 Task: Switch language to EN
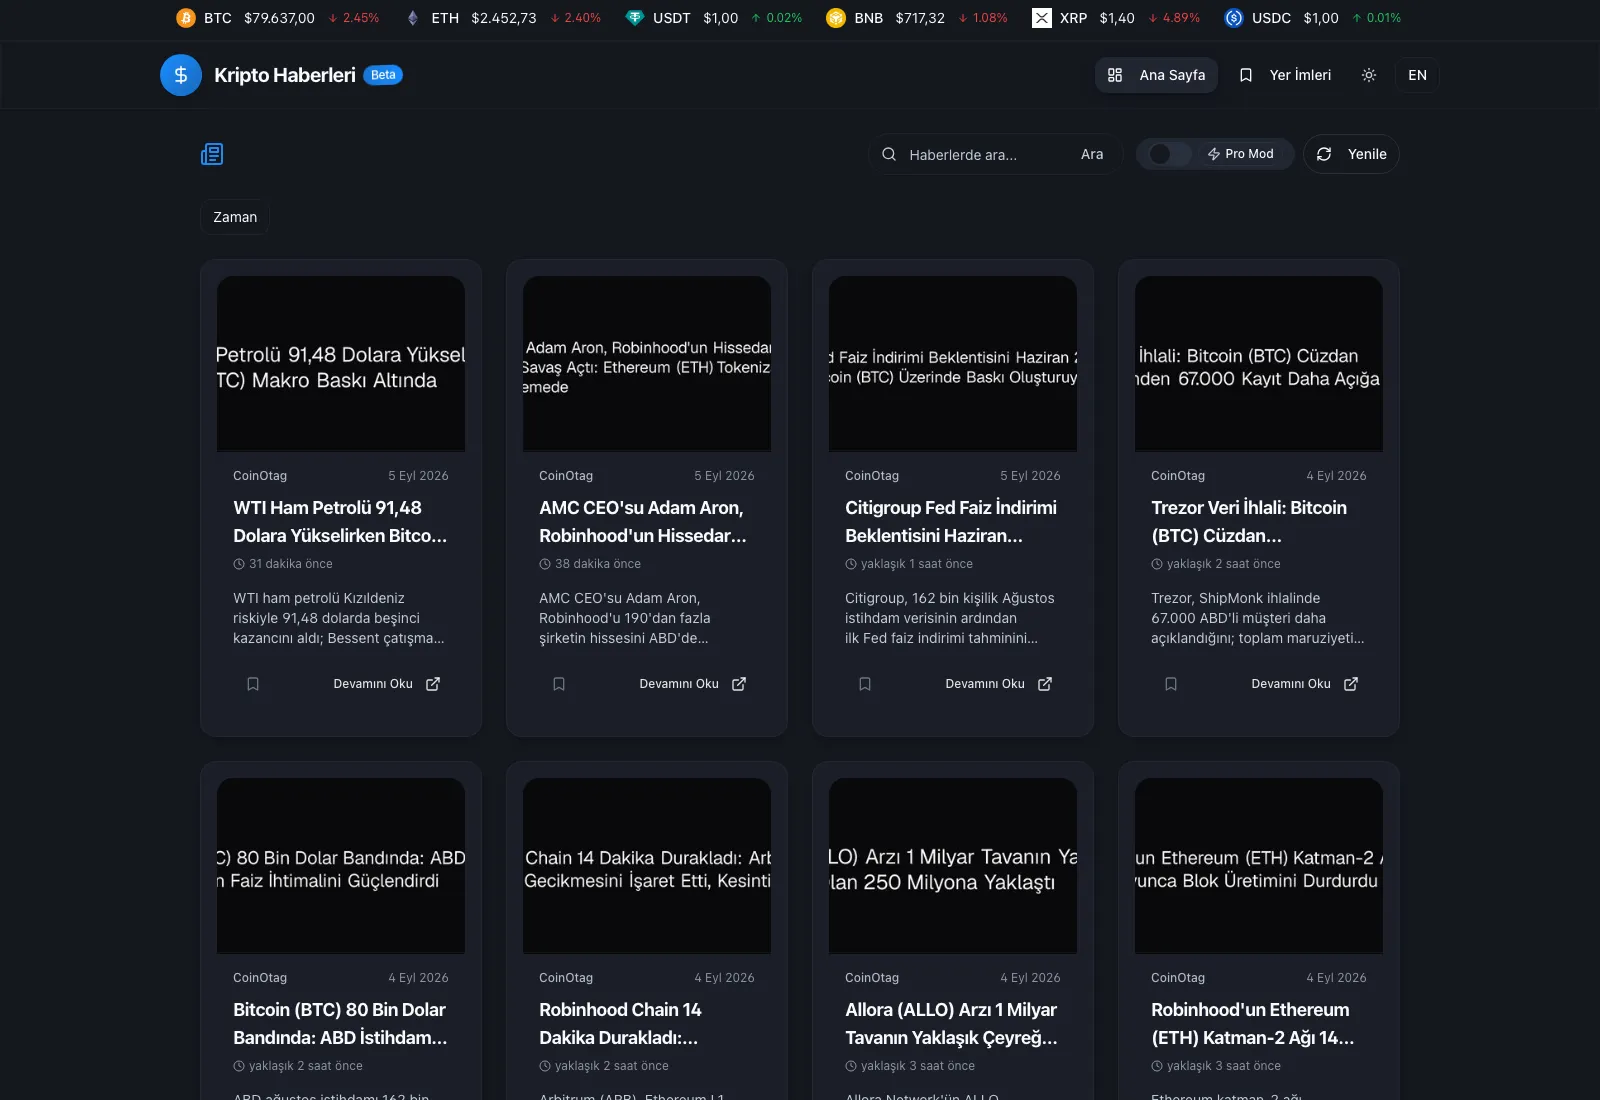point(1417,75)
